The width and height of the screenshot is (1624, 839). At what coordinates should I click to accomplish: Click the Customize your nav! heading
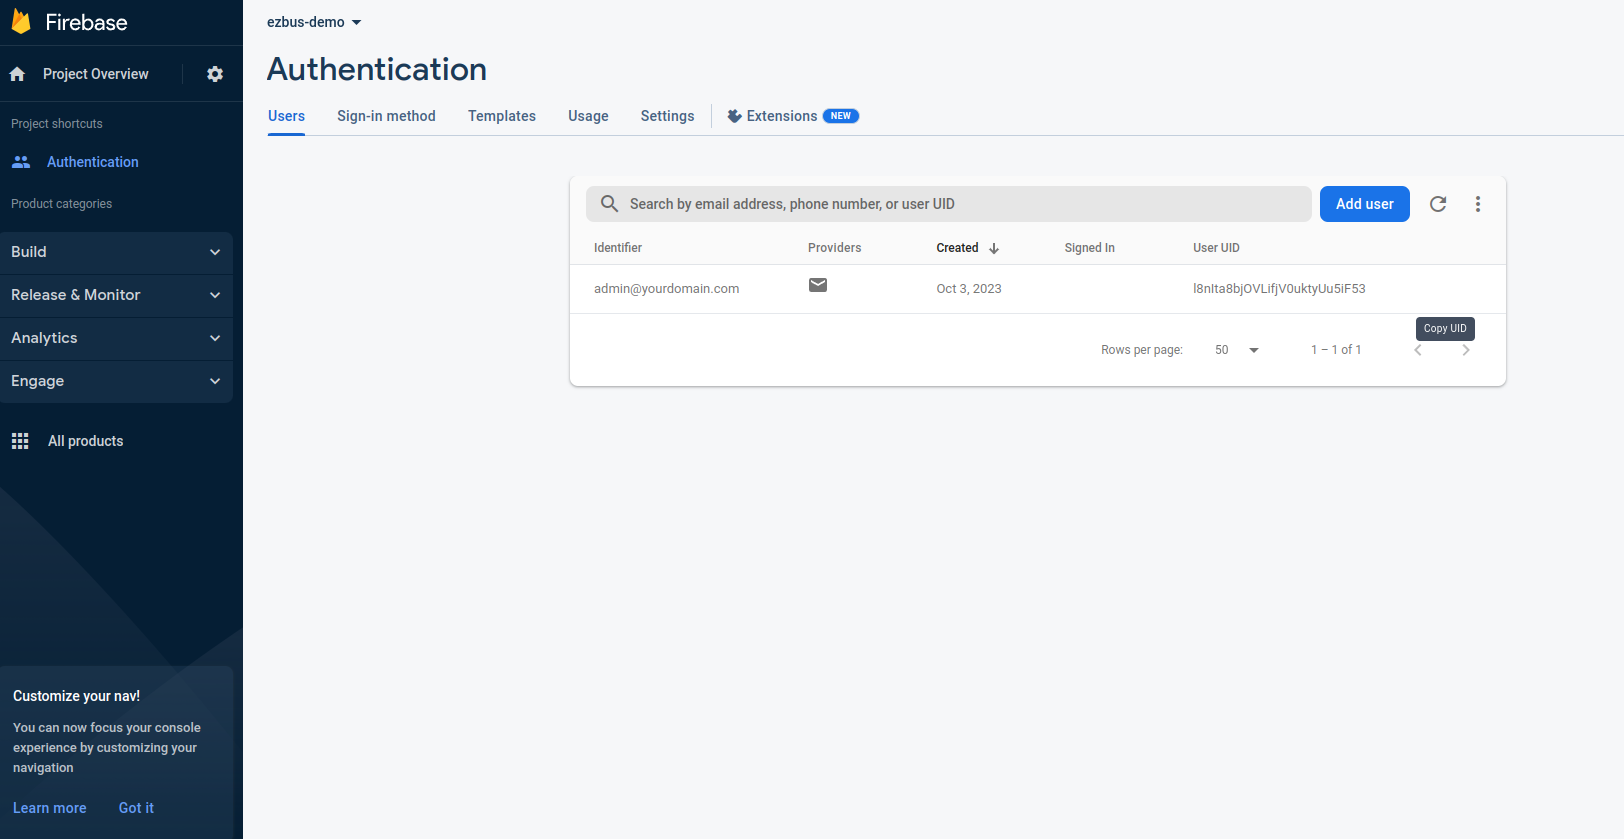coord(76,696)
